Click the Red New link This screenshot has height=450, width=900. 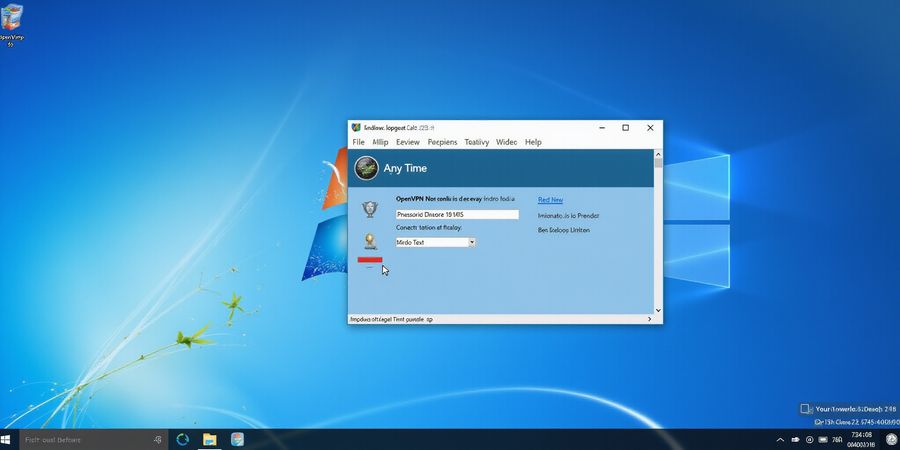[550, 200]
